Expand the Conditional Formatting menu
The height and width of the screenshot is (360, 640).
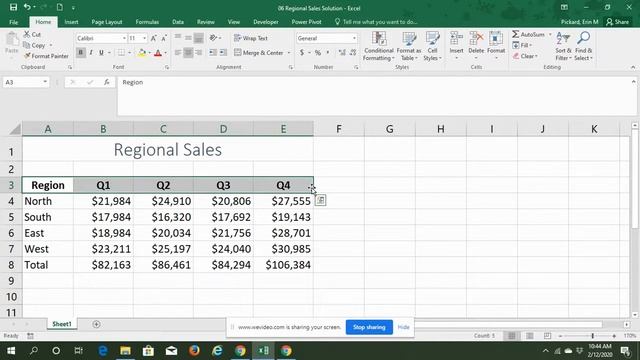pyautogui.click(x=378, y=46)
